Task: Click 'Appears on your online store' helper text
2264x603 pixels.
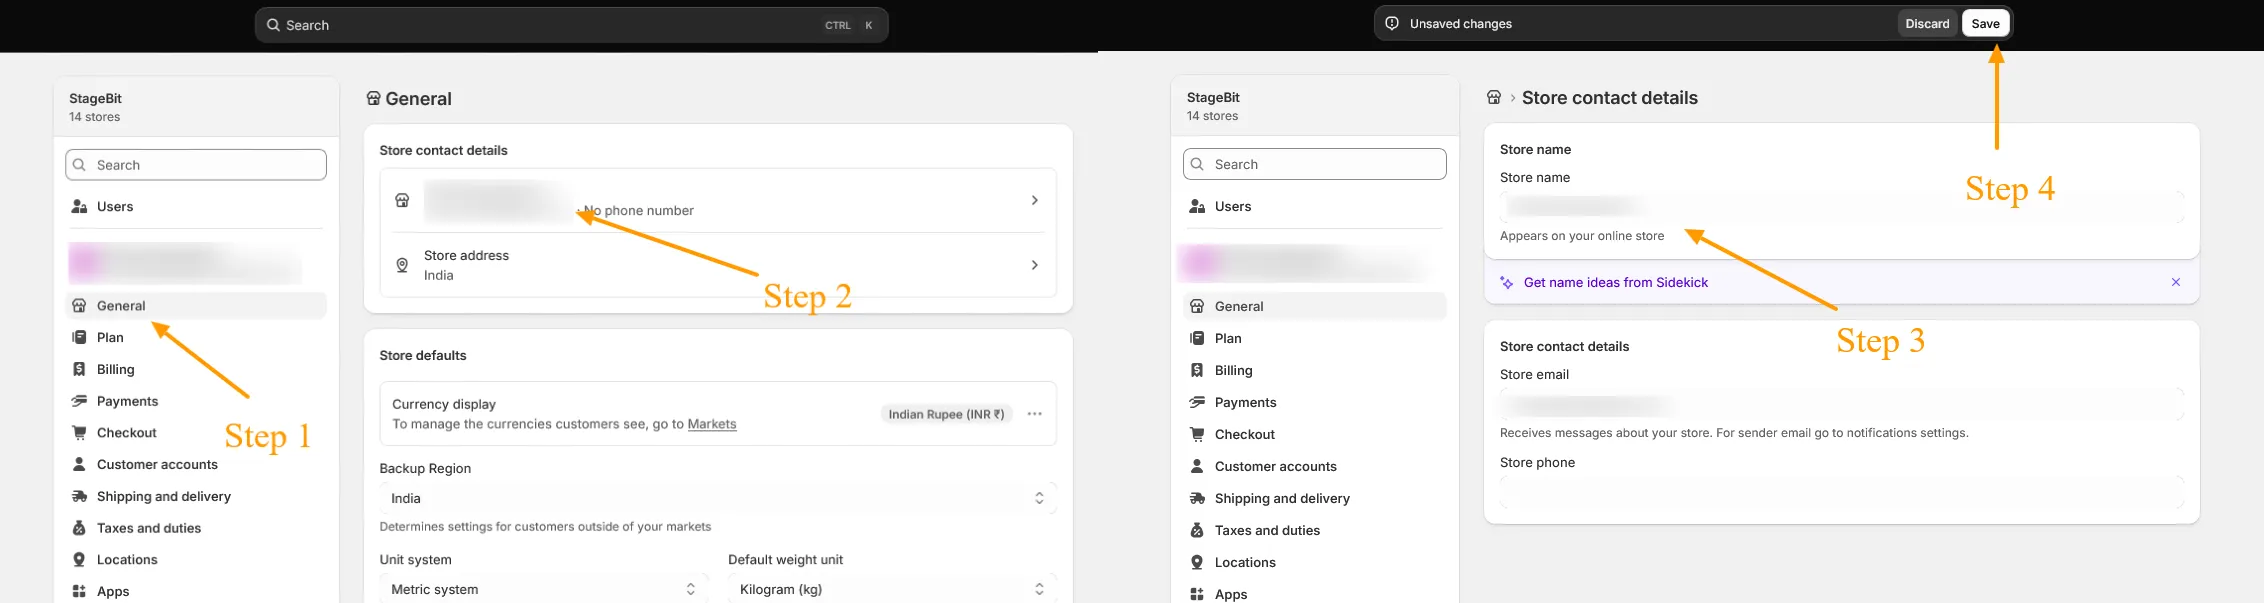Action: 1582,236
